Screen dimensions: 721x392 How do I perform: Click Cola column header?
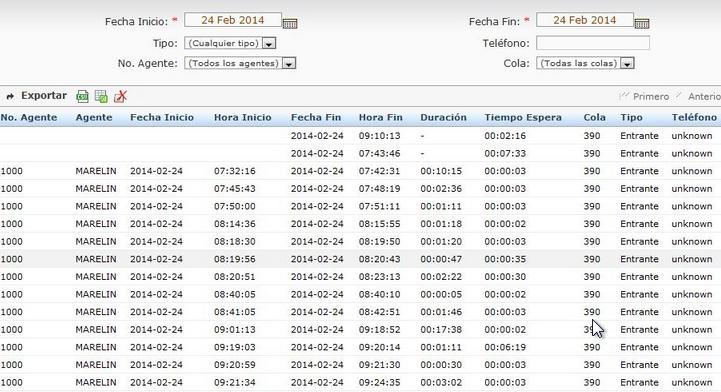point(595,118)
